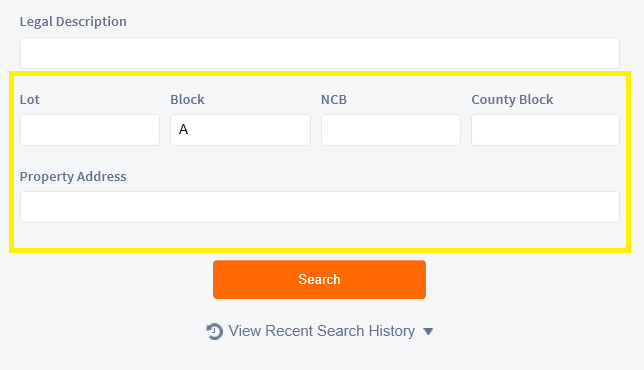Click the white Search text on button
The image size is (644, 370).
click(319, 279)
